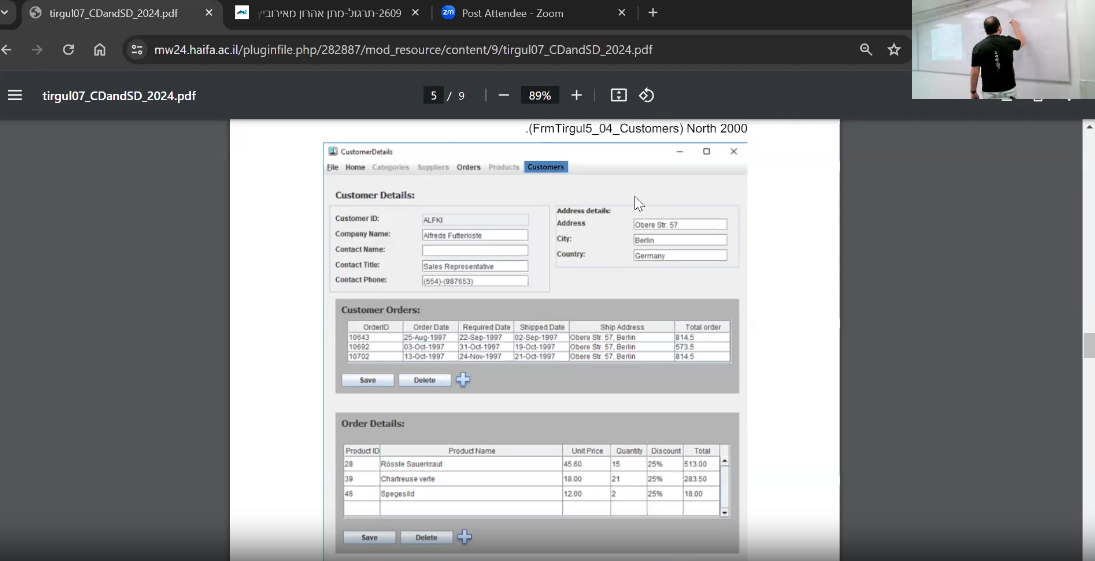
Task: Rotate the PDF counterclockwise
Action: pos(647,95)
